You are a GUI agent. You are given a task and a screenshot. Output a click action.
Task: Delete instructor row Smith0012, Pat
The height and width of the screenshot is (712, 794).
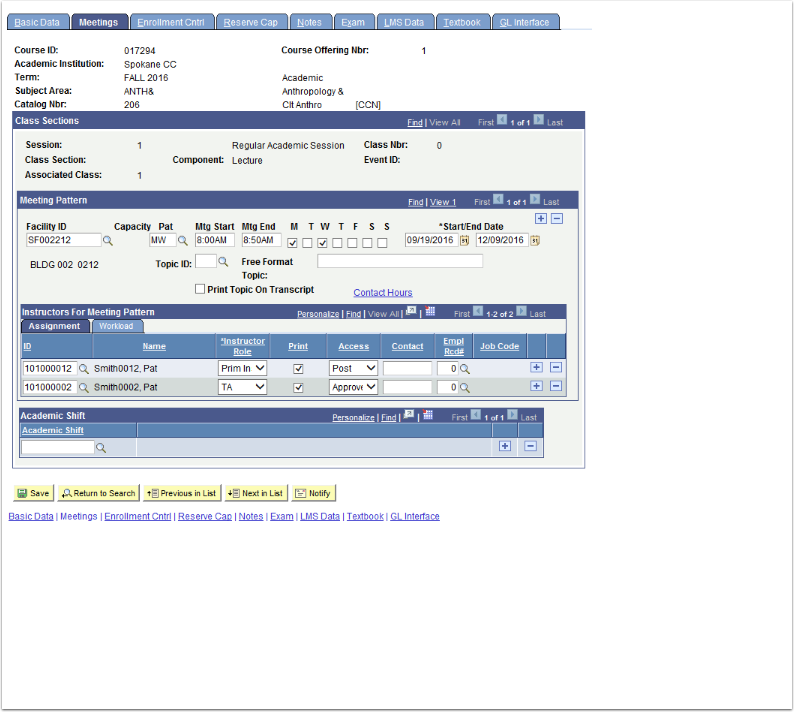coord(556,367)
